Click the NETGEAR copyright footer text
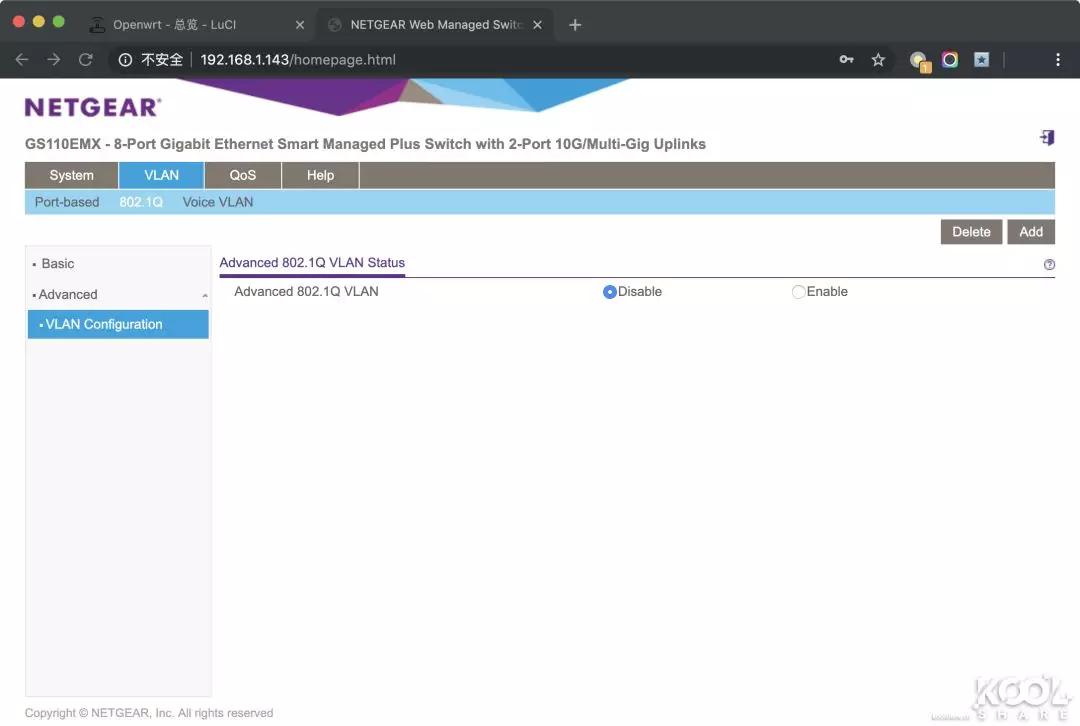This screenshot has height=726, width=1080. click(149, 713)
